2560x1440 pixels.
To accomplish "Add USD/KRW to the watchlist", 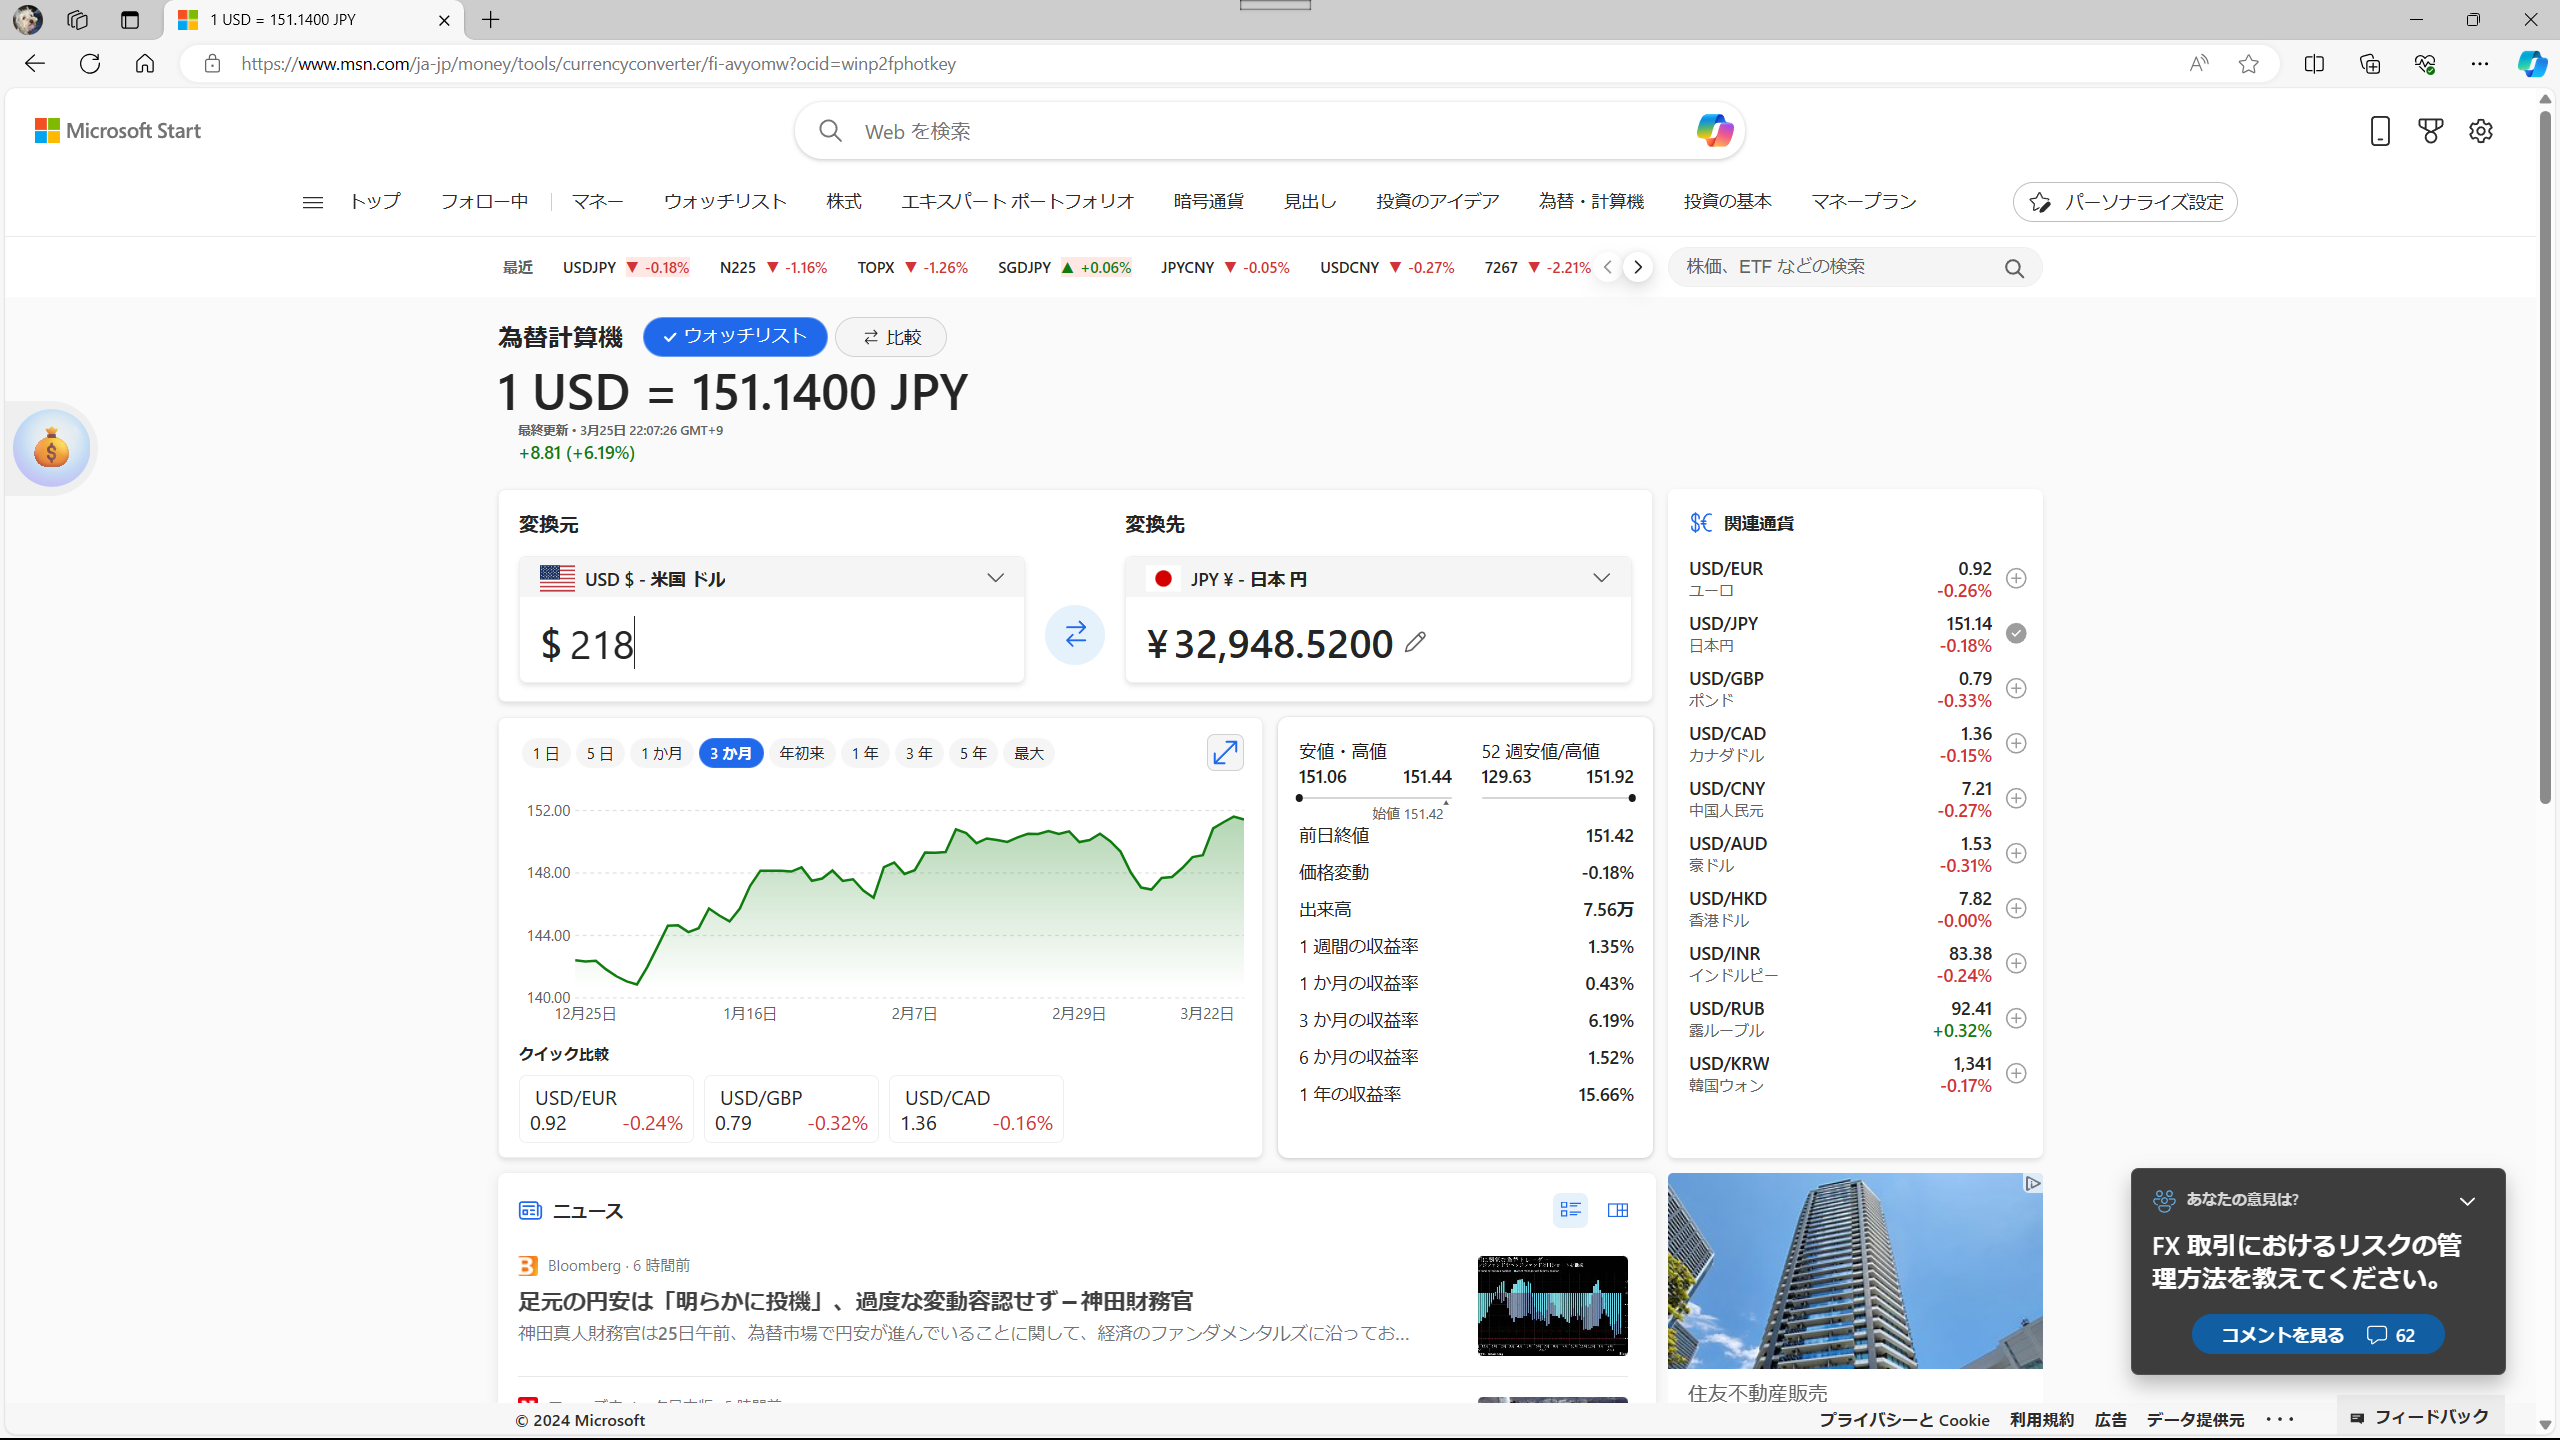I will pos(2017,1073).
